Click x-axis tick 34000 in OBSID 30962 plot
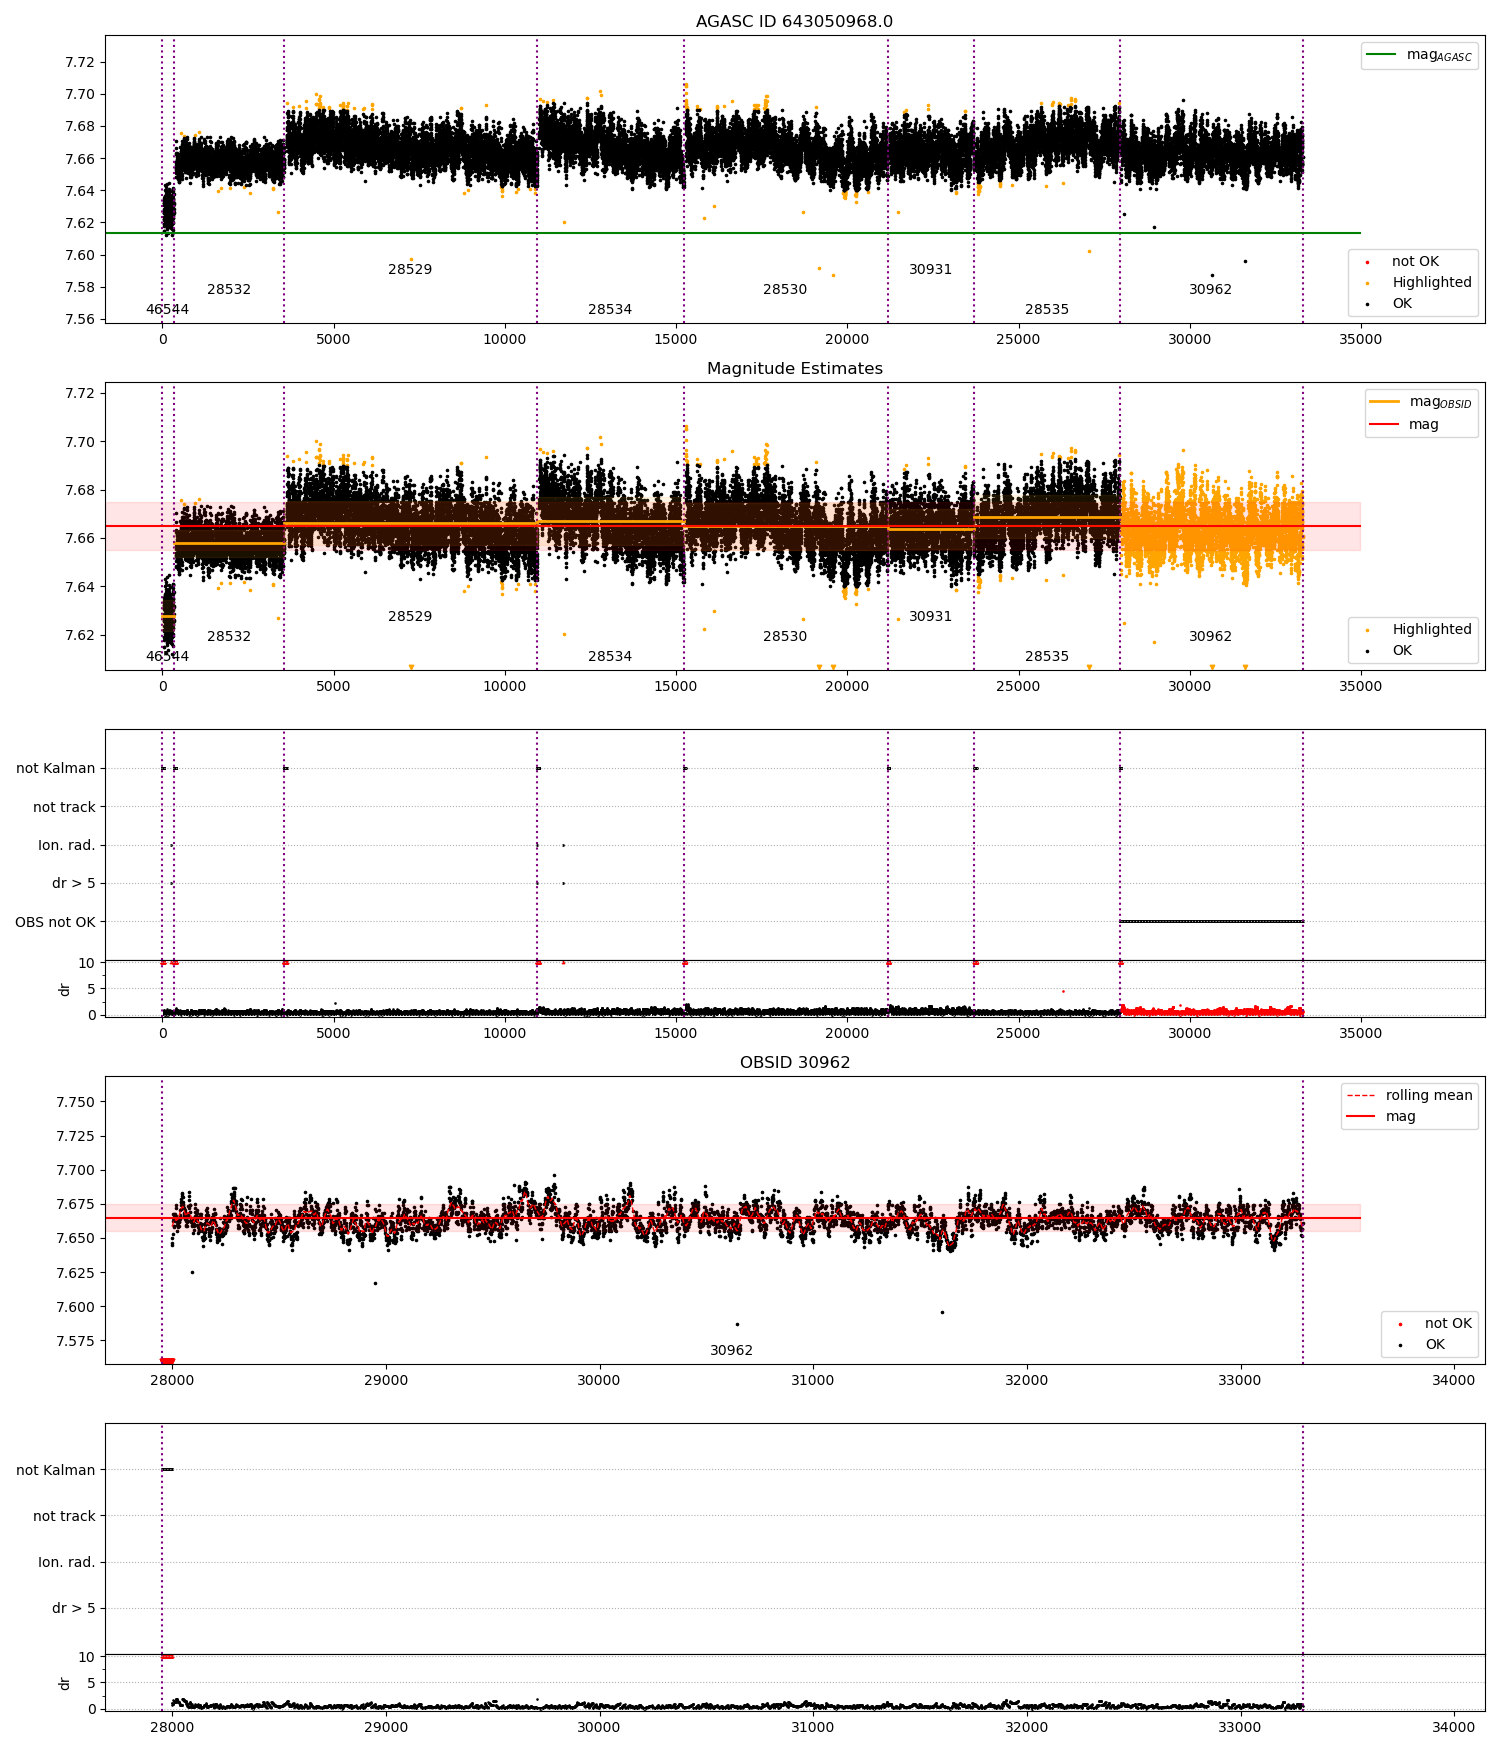This screenshot has width=1500, height=1750. coord(1453,1380)
